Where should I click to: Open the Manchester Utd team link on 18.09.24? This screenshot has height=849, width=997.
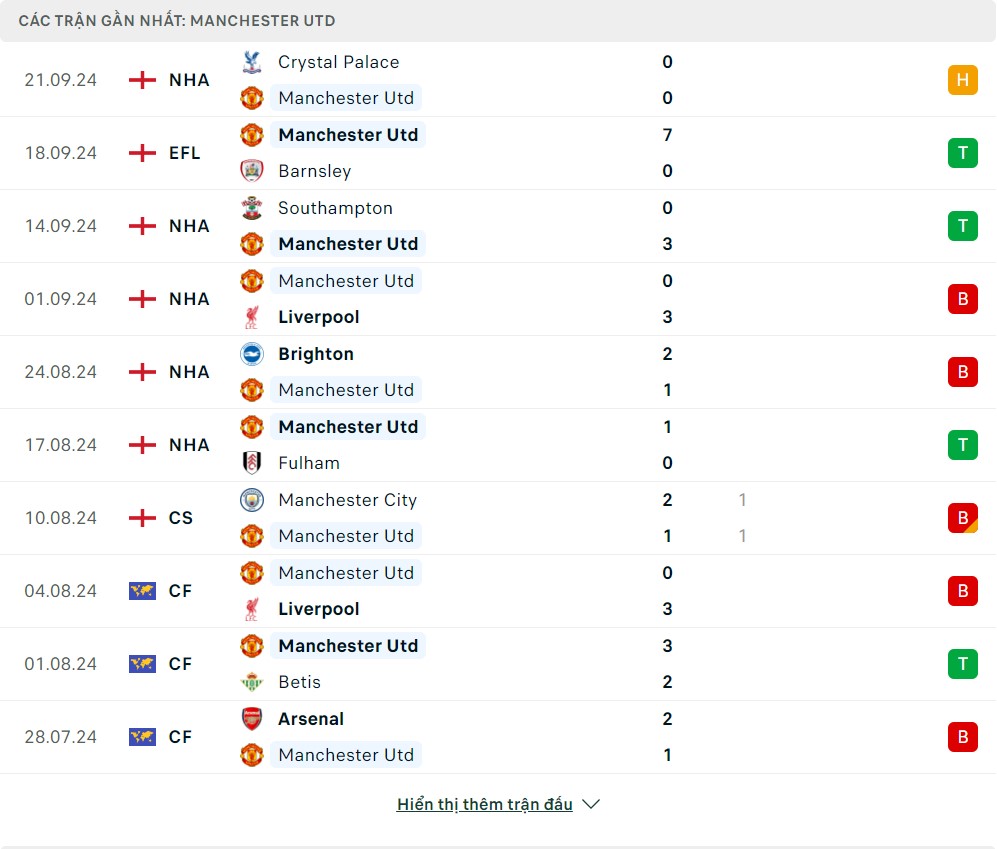click(x=348, y=135)
